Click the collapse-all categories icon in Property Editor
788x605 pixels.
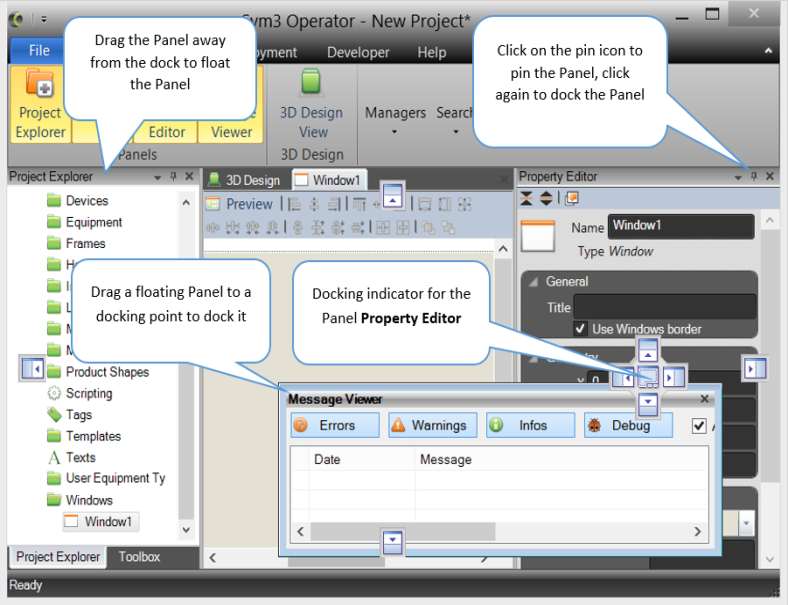pyautogui.click(x=526, y=198)
